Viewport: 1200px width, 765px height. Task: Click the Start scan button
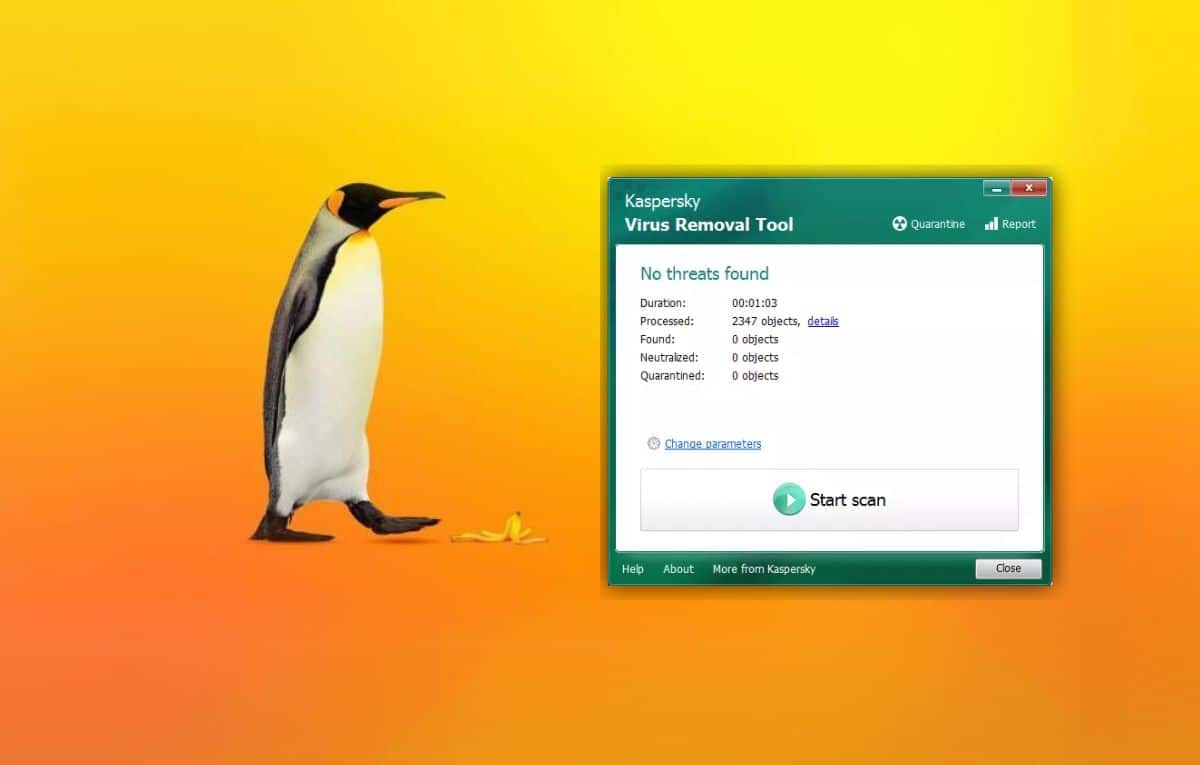[829, 500]
